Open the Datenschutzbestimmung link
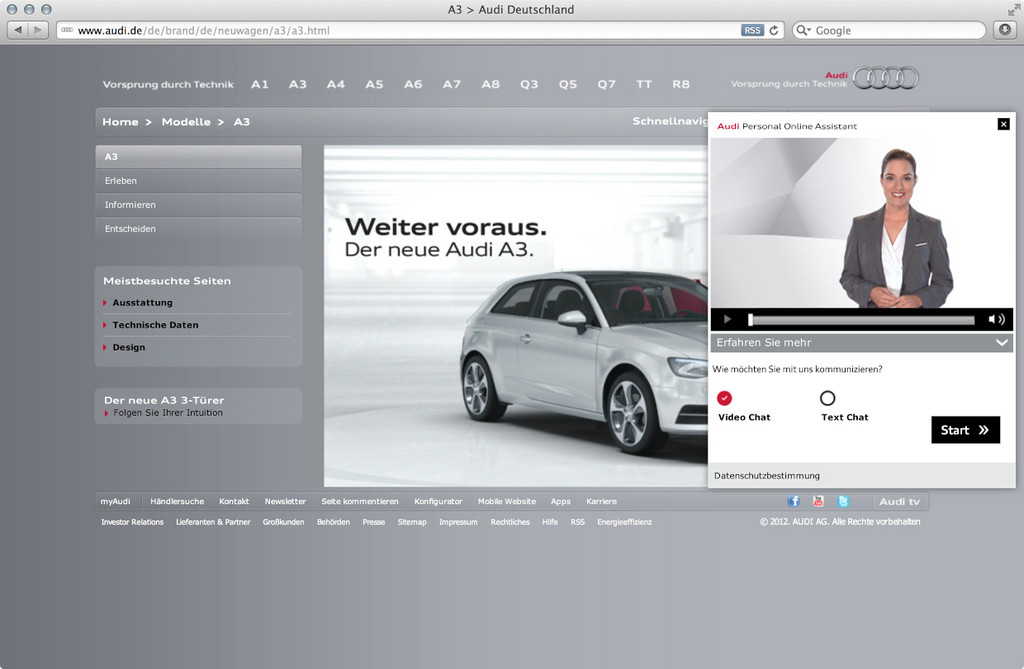 tap(767, 476)
